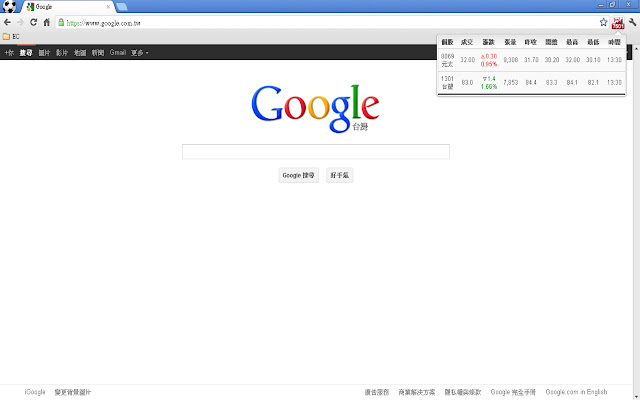Viewport: 640px width, 400px height.
Task: Click the 31.70 previous close cell
Action: coord(531,60)
